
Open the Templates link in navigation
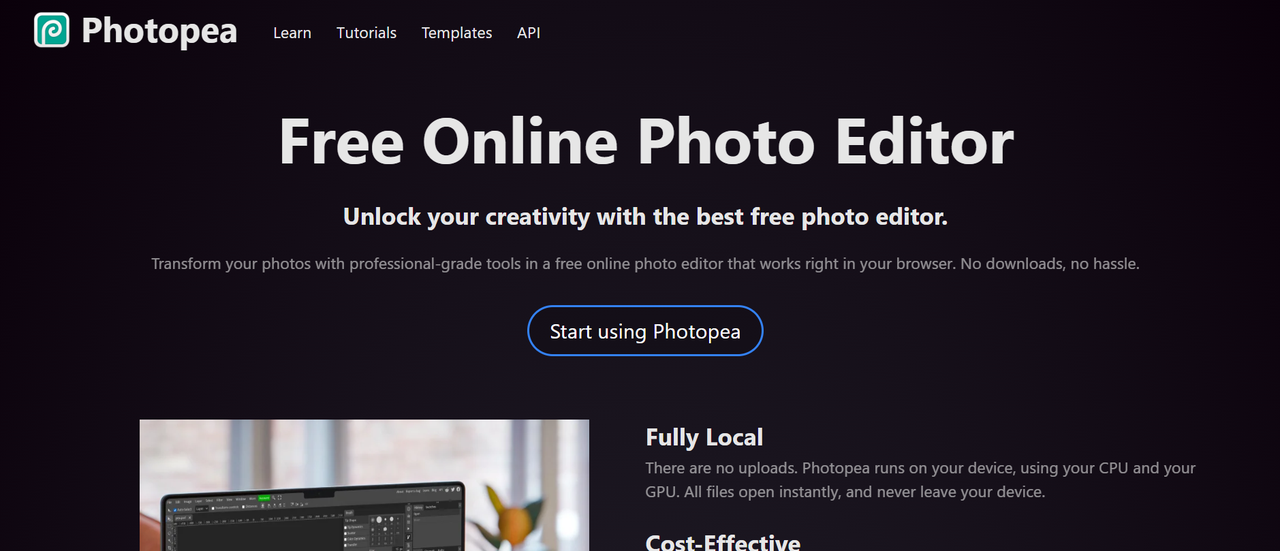click(x=457, y=33)
